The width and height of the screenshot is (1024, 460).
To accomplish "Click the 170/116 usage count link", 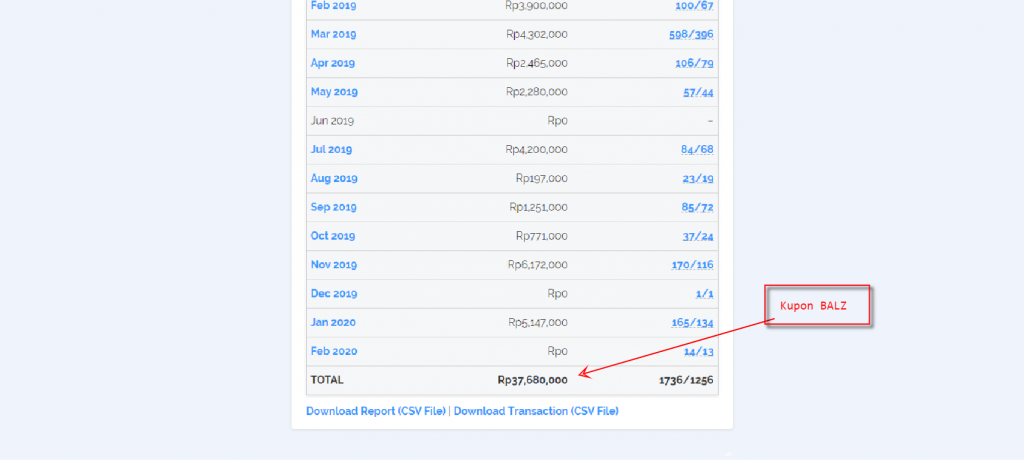I will point(692,265).
